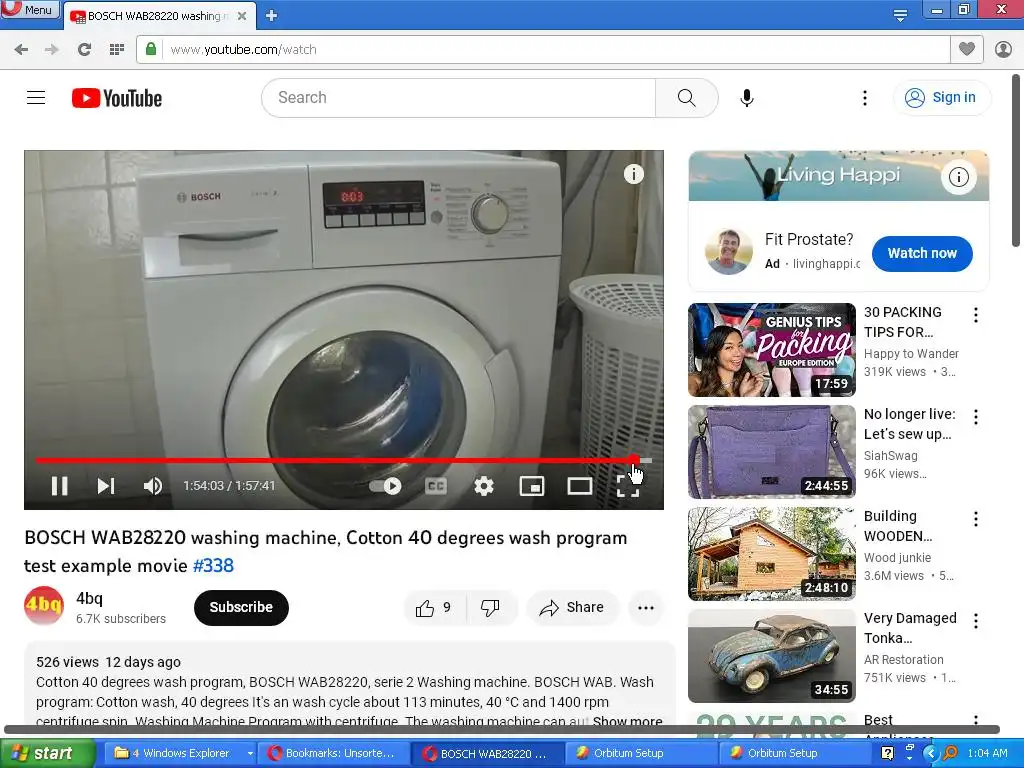This screenshot has height=768, width=1024.
Task: Mute the video volume
Action: click(153, 486)
